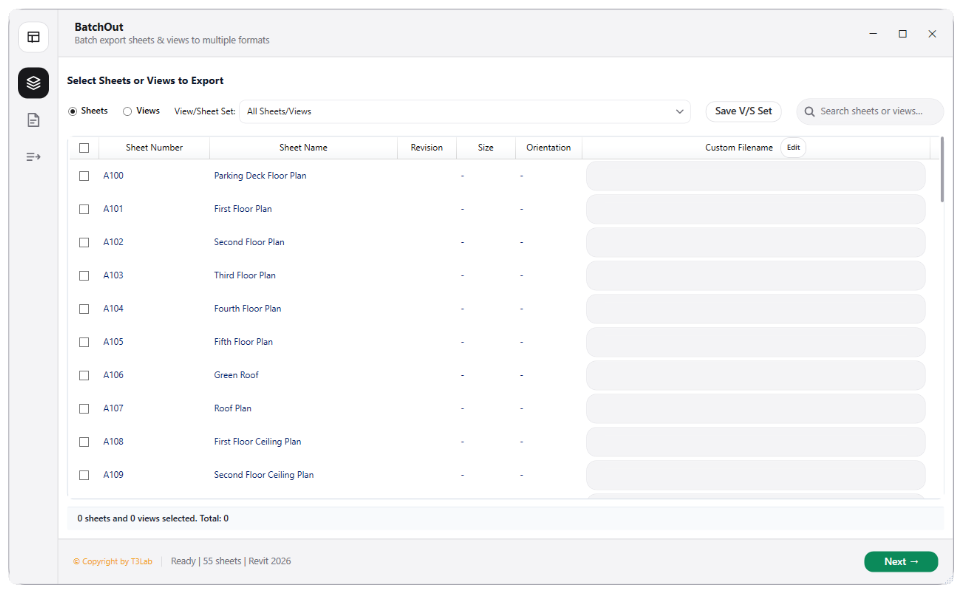The height and width of the screenshot is (593, 962).
Task: Click the Ready 55 sheets status text
Action: click(231, 561)
